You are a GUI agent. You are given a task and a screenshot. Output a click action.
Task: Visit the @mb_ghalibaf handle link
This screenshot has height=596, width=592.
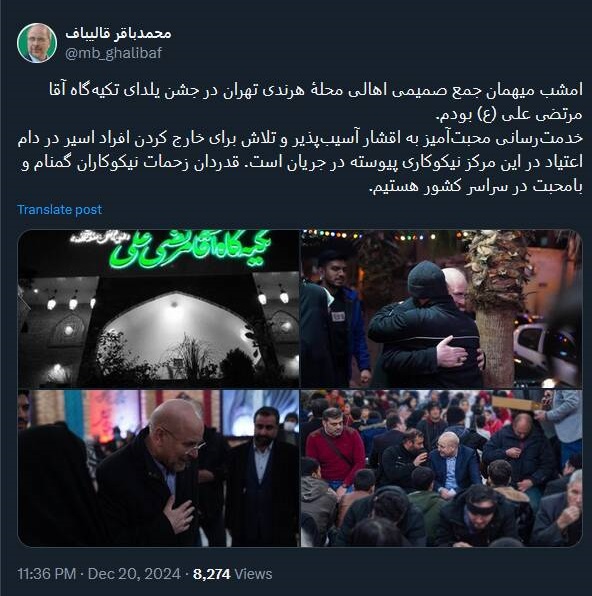click(114, 53)
